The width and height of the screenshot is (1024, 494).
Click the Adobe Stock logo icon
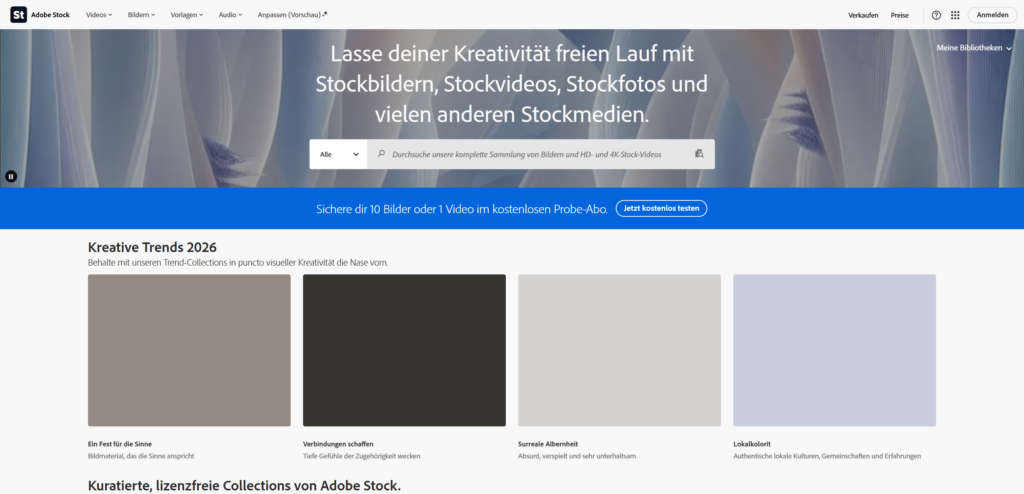(18, 15)
